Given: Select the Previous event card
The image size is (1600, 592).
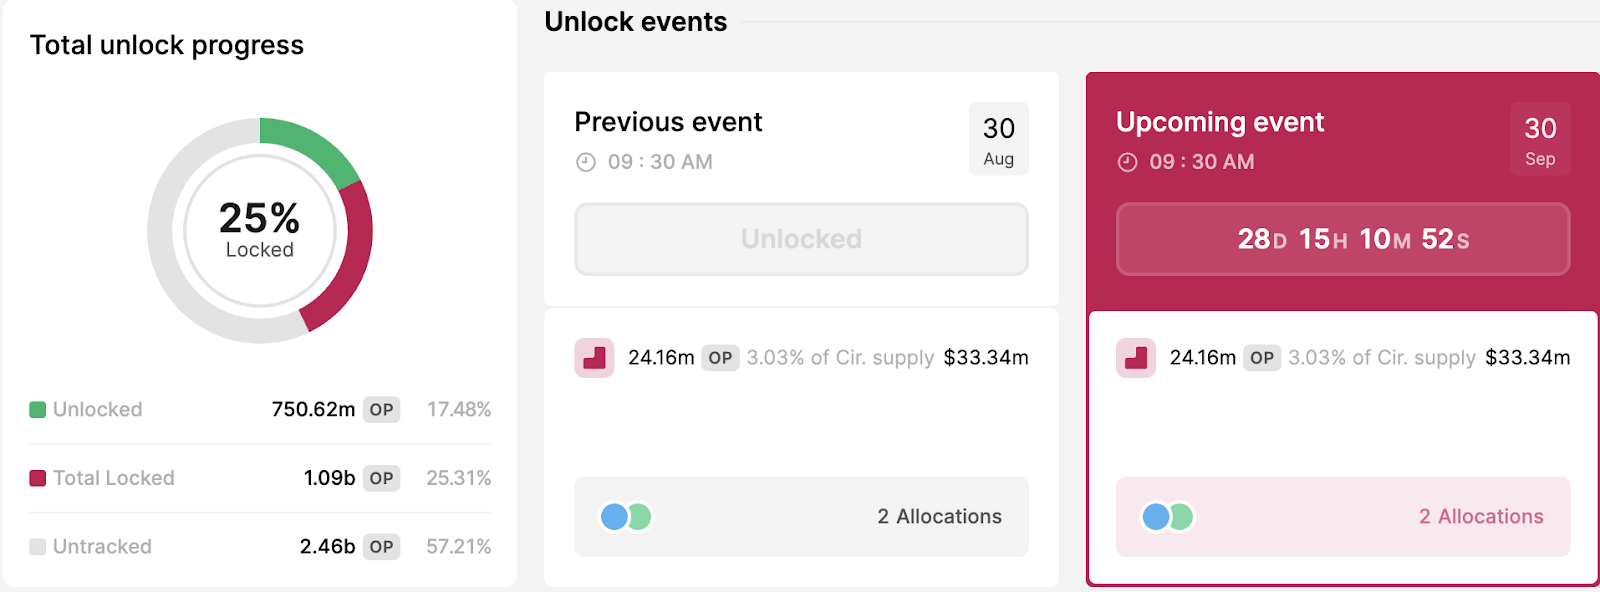Looking at the screenshot, I should (668, 122).
